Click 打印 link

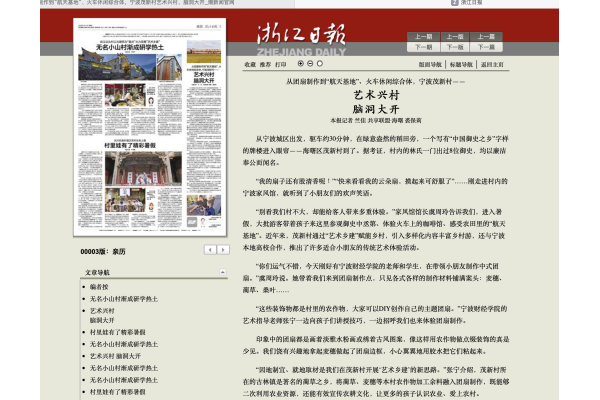click(x=281, y=63)
